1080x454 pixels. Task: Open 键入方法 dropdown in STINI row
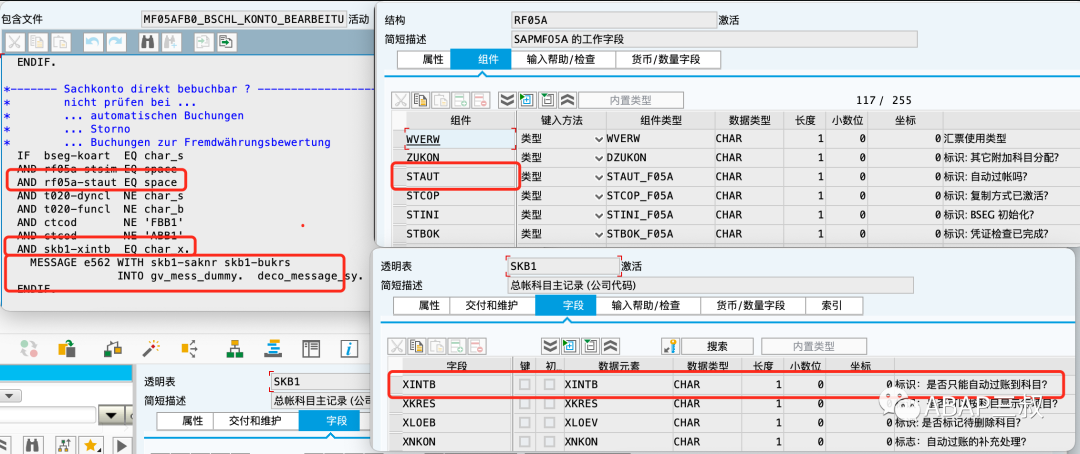[599, 215]
